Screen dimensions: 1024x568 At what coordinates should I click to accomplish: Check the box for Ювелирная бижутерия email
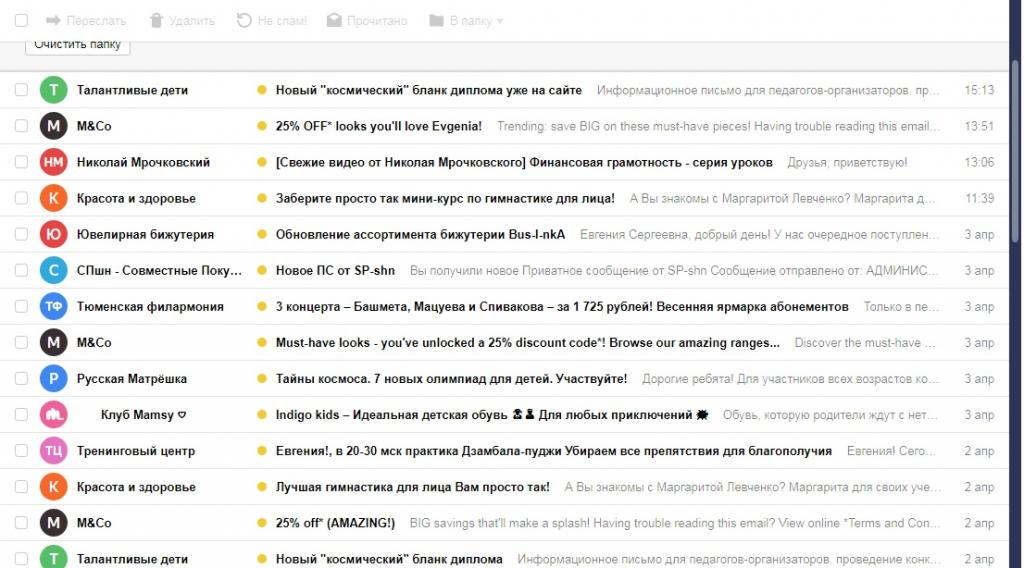[x=21, y=234]
